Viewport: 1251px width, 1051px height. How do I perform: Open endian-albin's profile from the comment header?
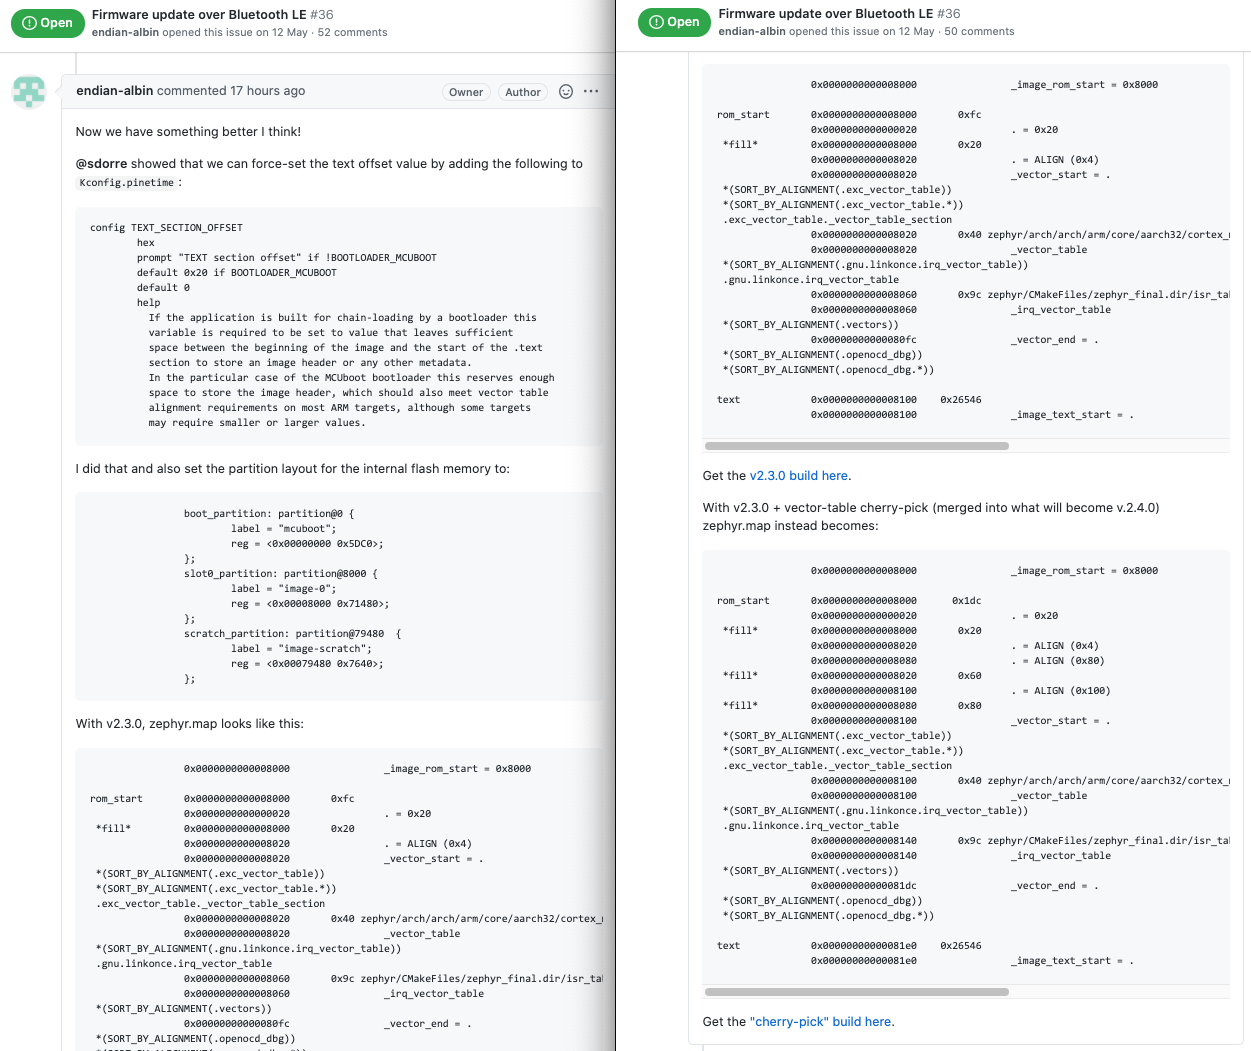coord(114,91)
